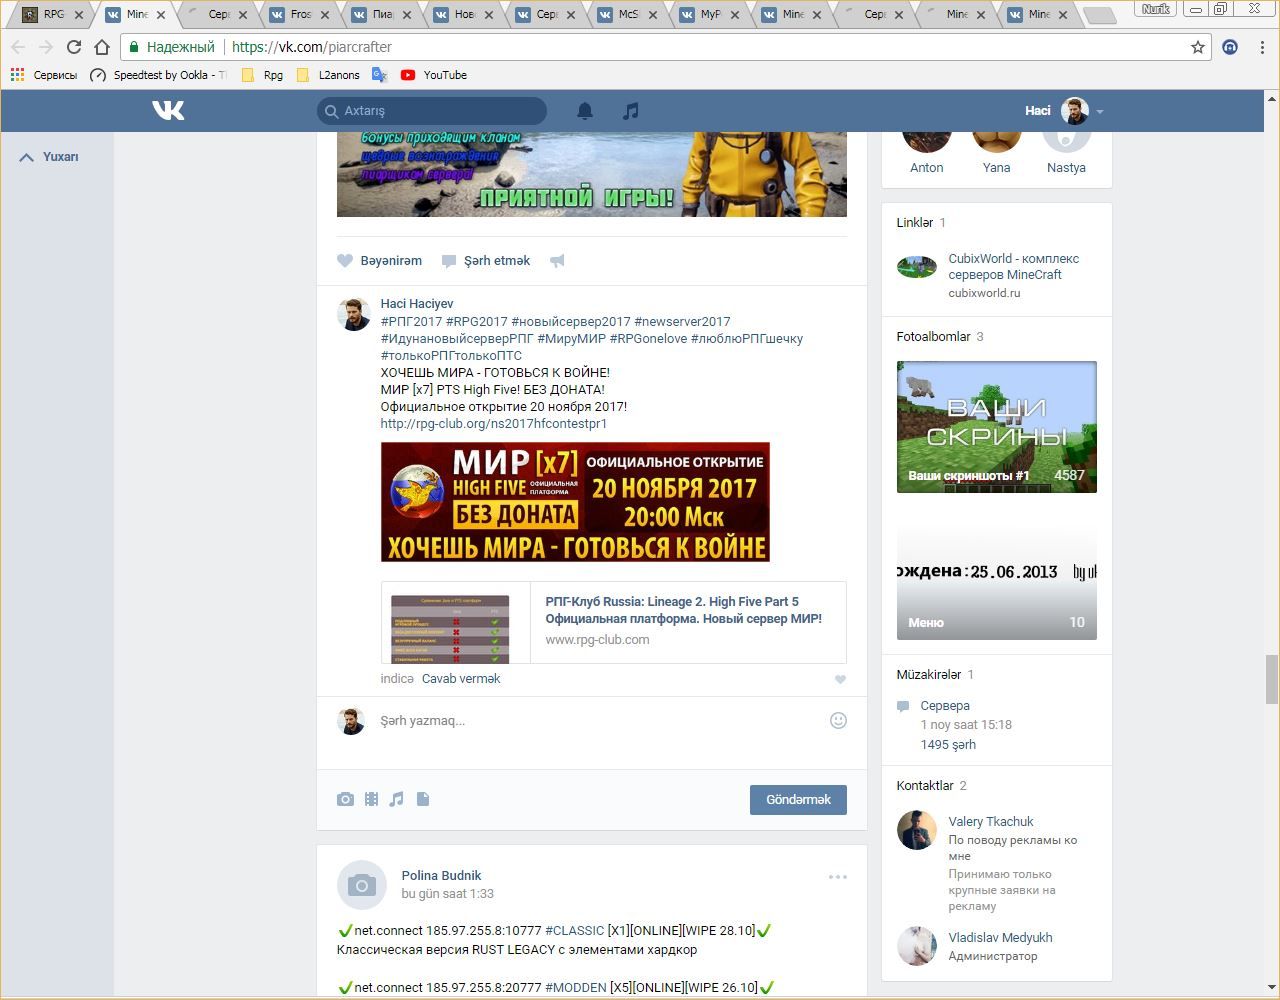Open the РПГ-Клуб Russia link preview
Viewport: 1280px width, 1000px height.
[613, 622]
